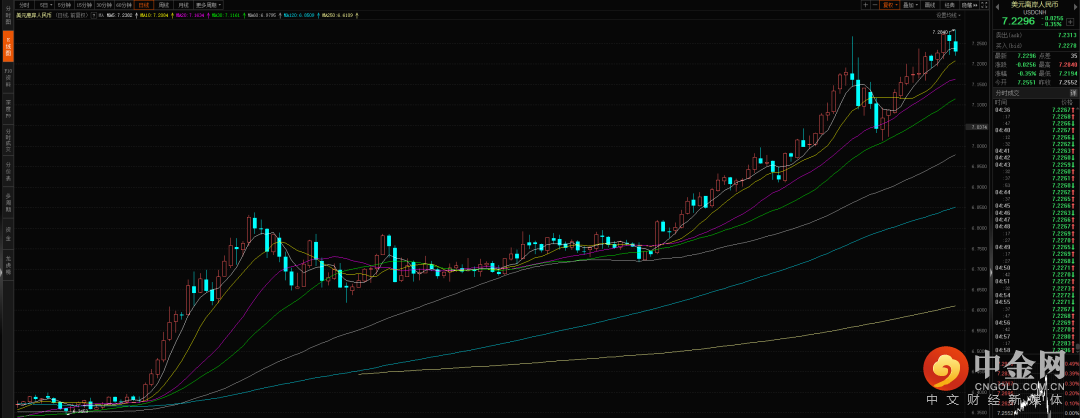Click the 美元离岸人民币 chart title label
1080x418 pixels.
pyautogui.click(x=34, y=15)
